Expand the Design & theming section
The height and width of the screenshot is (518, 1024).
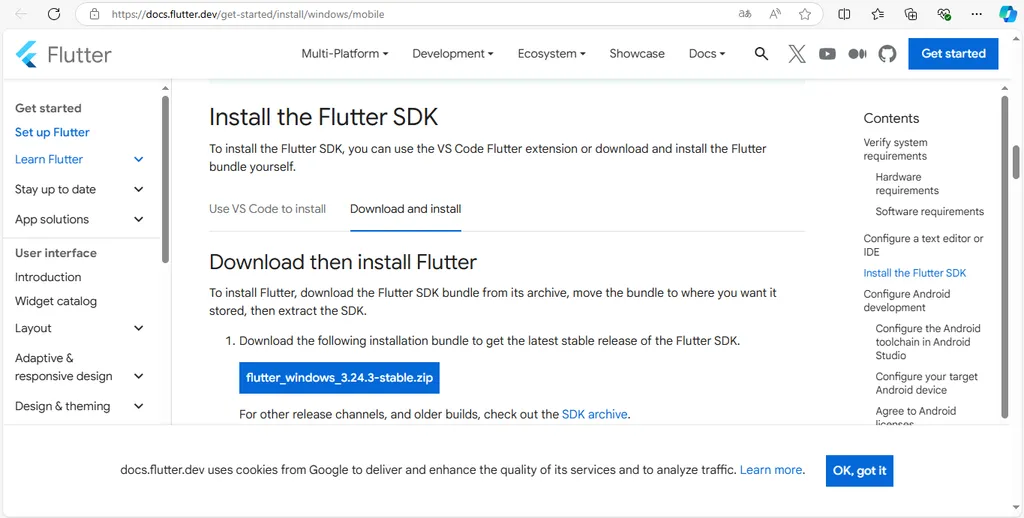138,406
